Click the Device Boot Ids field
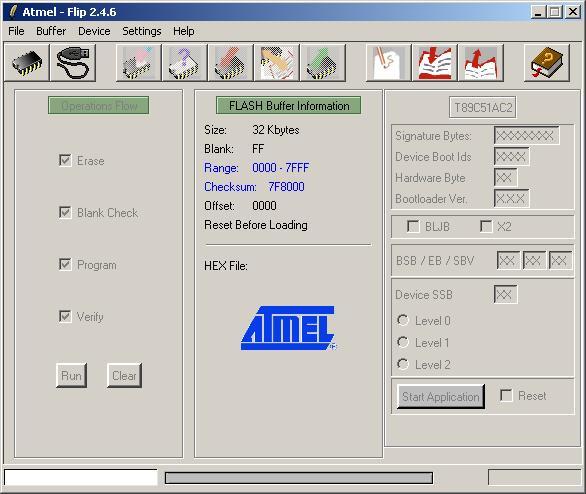Viewport: 586px width, 494px height. [x=512, y=156]
